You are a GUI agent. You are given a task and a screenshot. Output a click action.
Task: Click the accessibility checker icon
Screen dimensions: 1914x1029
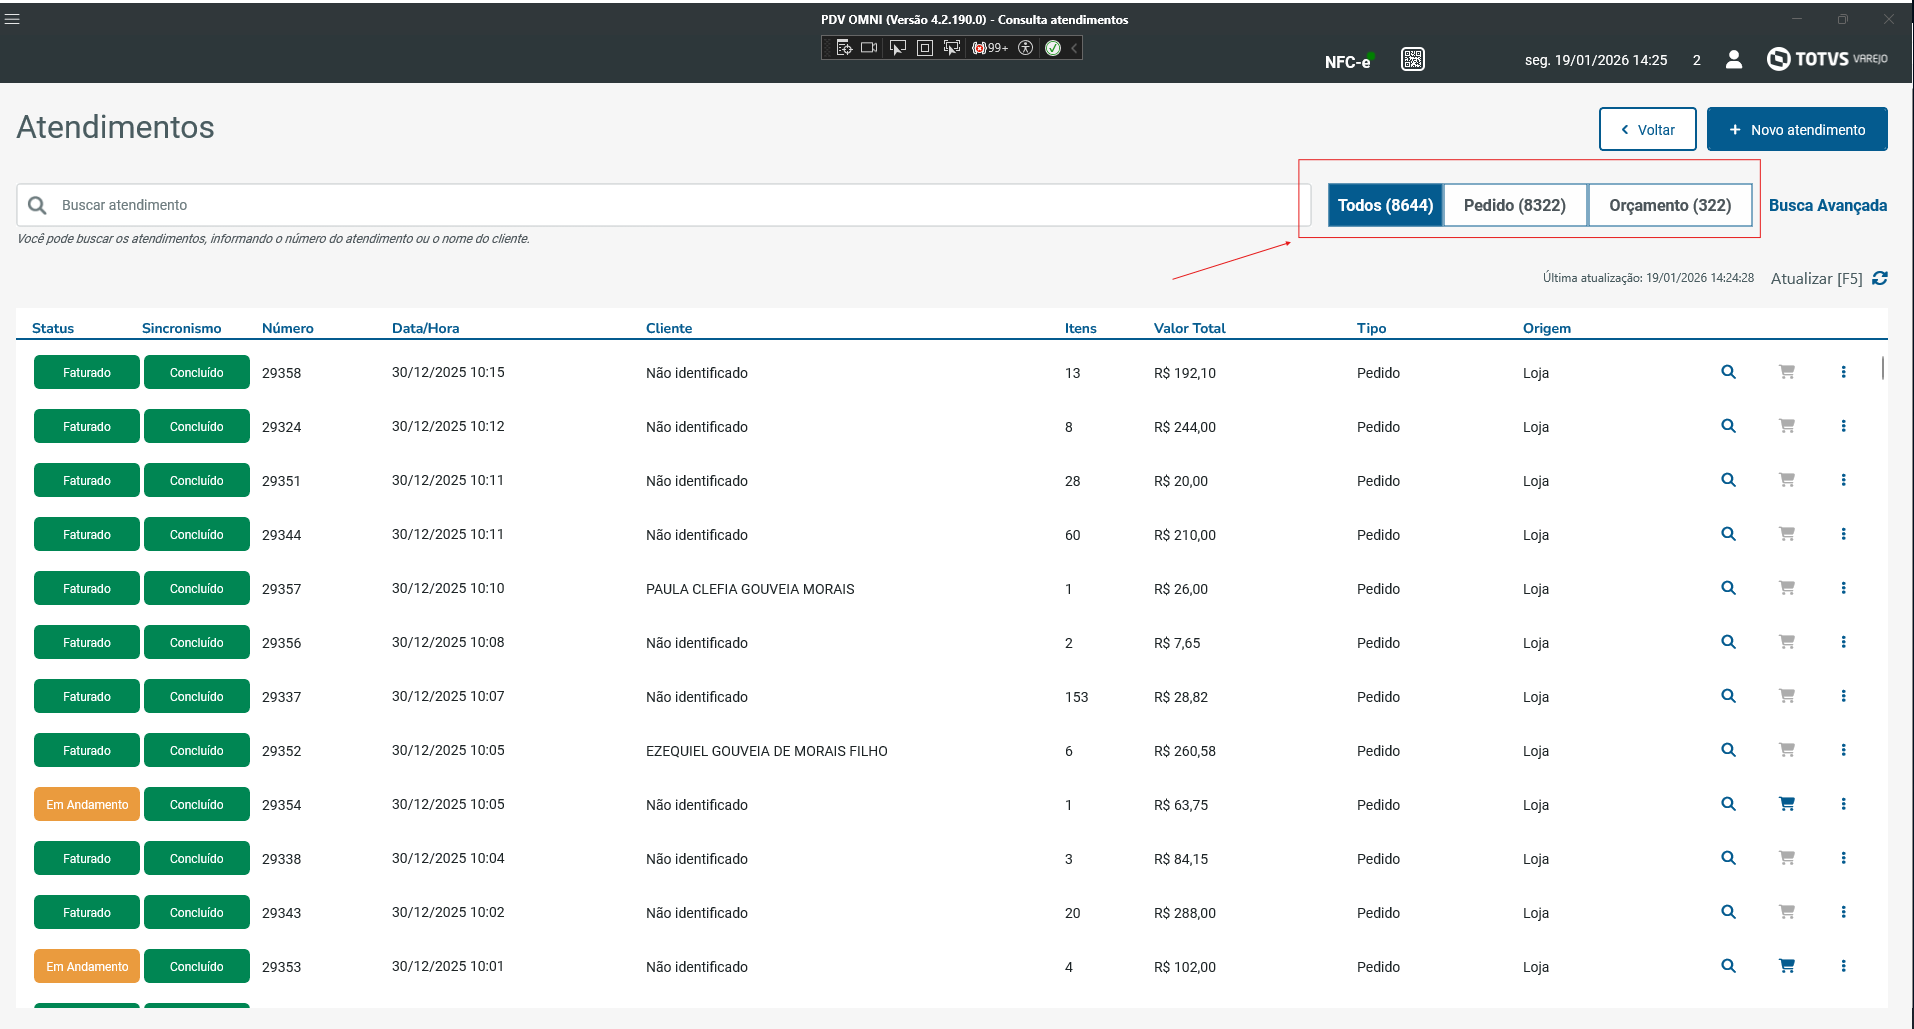(1025, 48)
